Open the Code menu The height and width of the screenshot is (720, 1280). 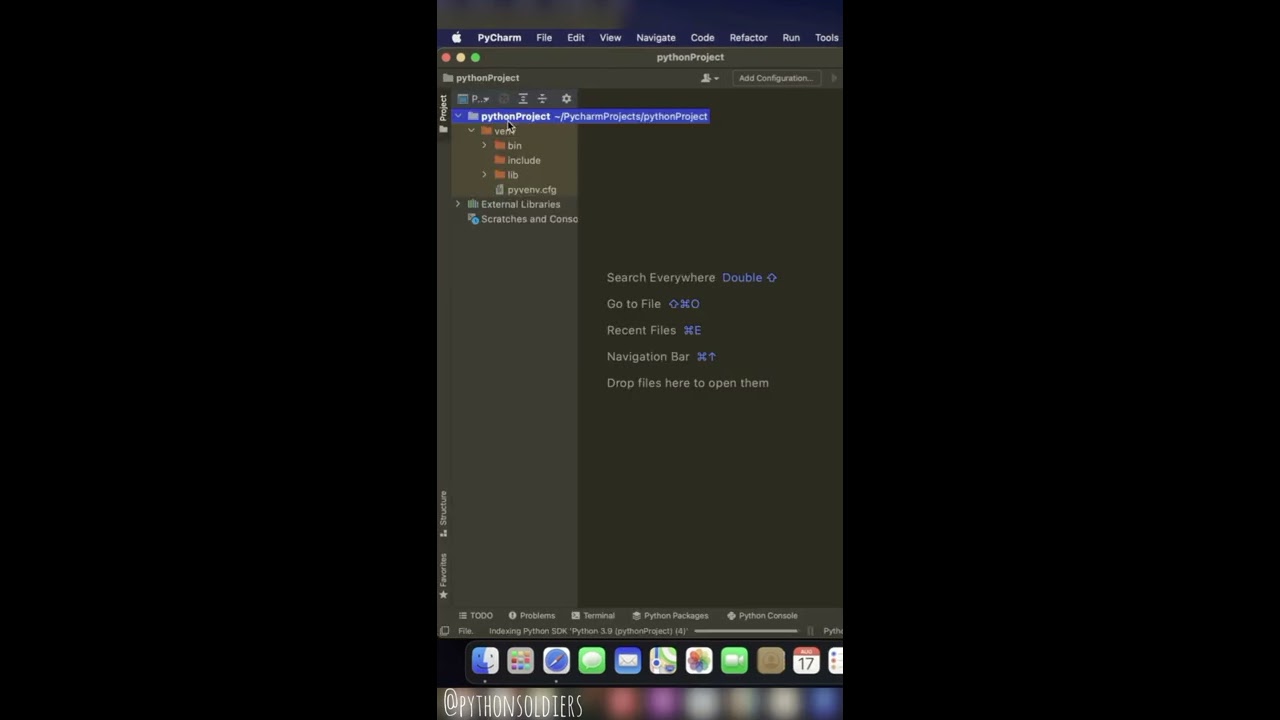coord(702,38)
